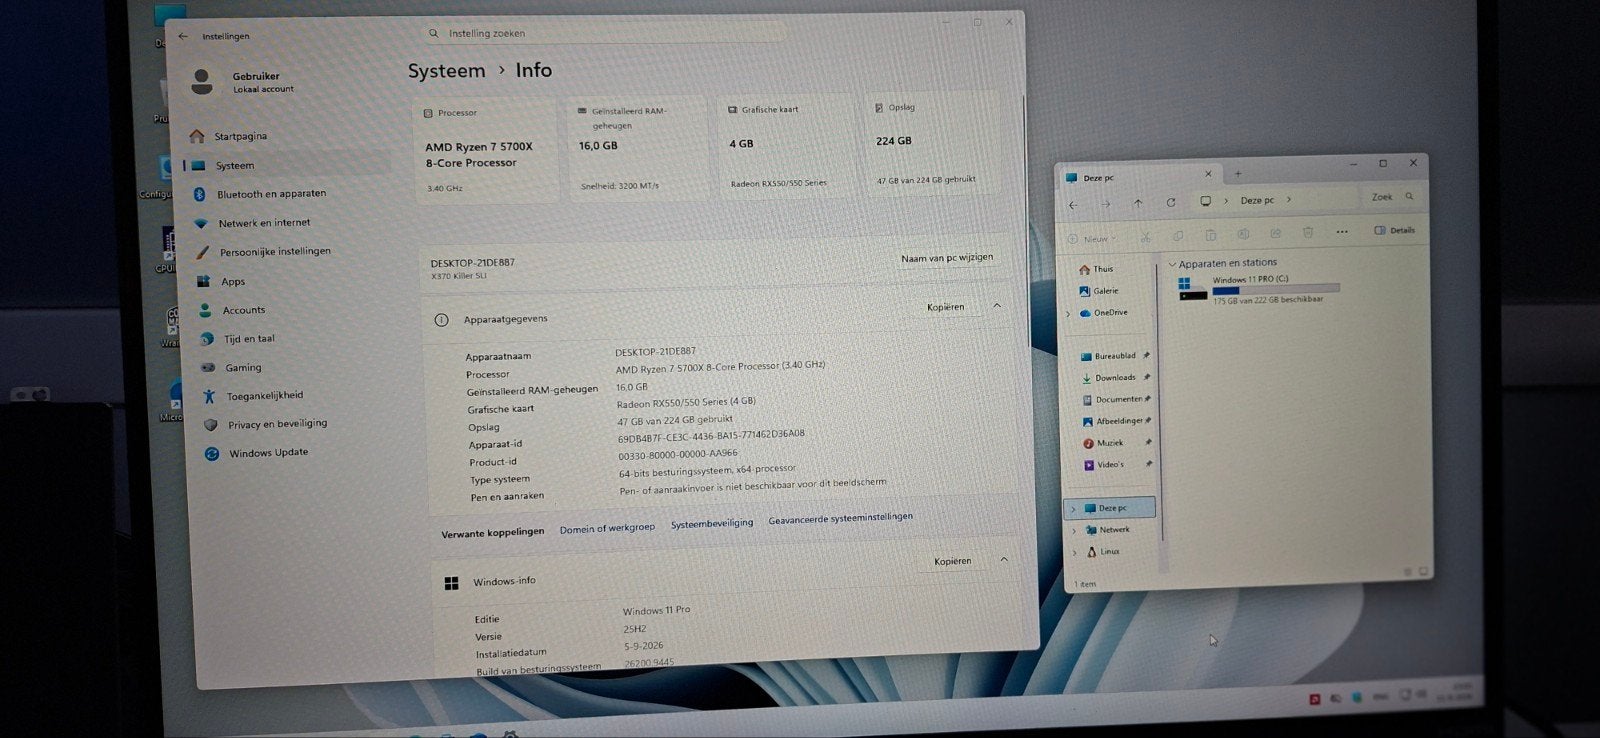Collapse the Apparaten en stations group
The width and height of the screenshot is (1600, 738).
click(x=1172, y=265)
